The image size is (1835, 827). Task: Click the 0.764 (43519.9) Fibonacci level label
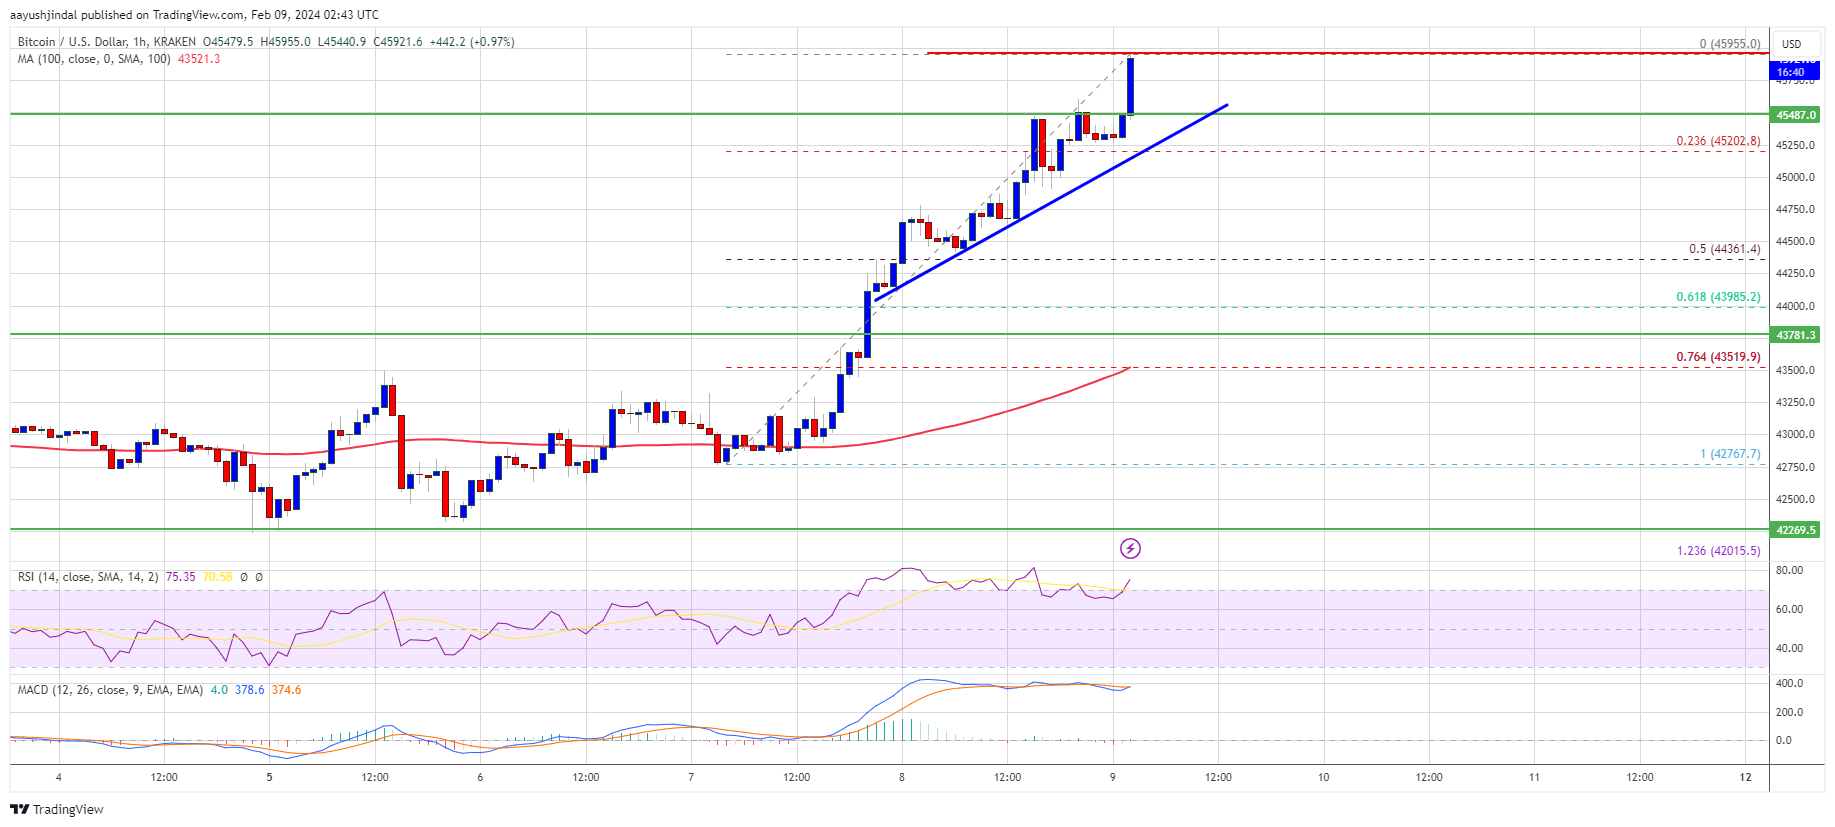1718,357
